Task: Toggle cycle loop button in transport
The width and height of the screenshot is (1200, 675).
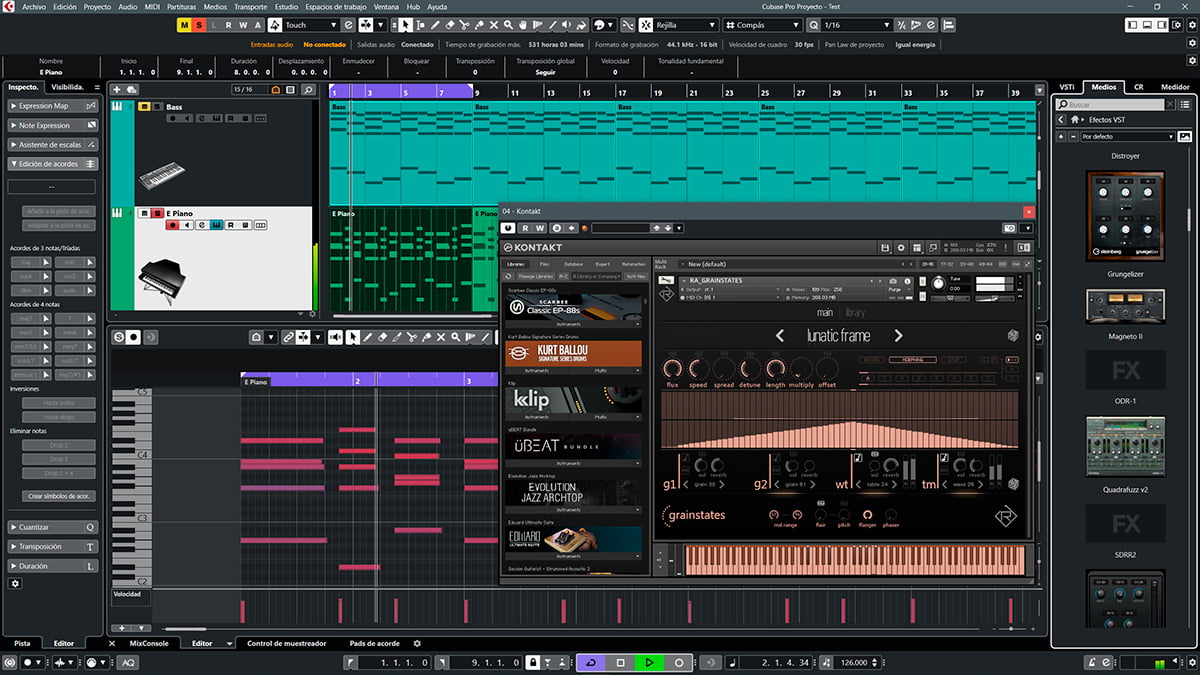Action: 590,662
